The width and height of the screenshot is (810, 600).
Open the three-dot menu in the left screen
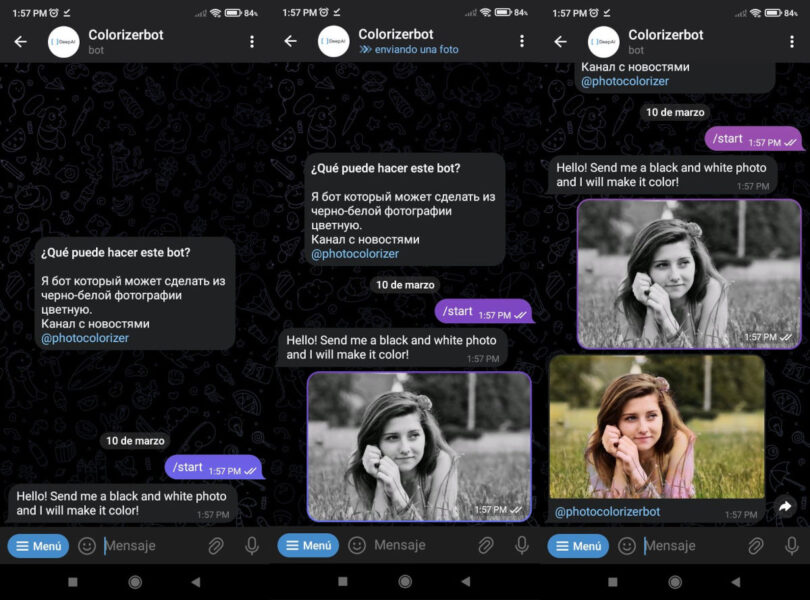click(252, 41)
